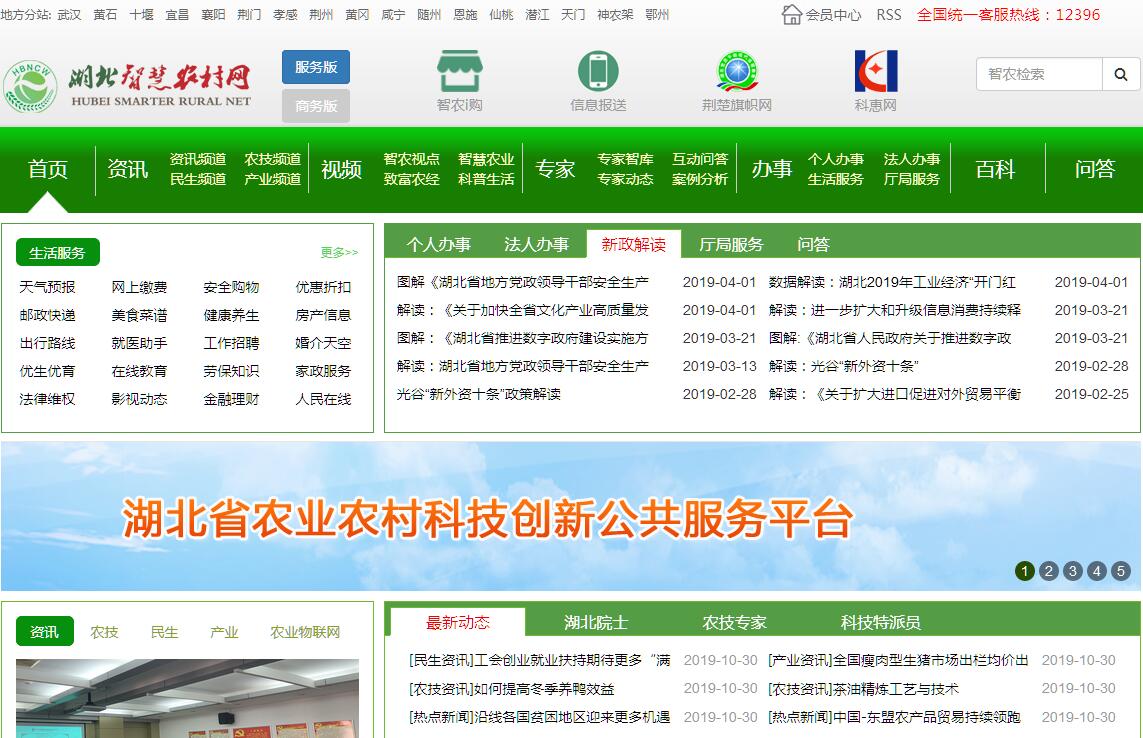Open the RSS feed link
Screen dimensions: 1143x738
(x=888, y=15)
